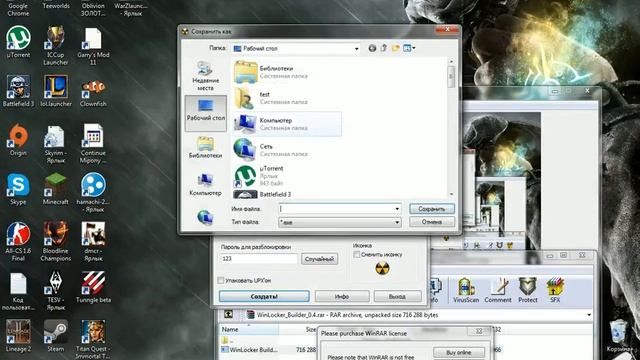Click VirusScan in the WinRAR toolbar
Viewport: 640px width, 360px height.
click(x=466, y=290)
